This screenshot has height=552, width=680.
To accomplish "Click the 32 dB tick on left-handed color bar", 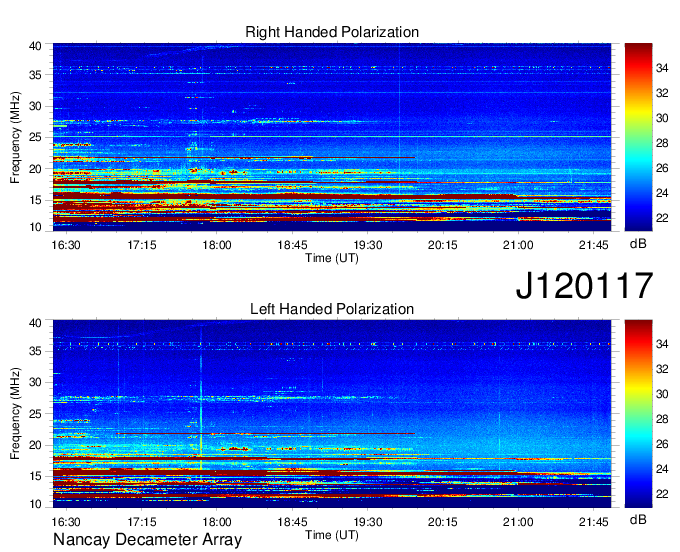I will click(662, 369).
